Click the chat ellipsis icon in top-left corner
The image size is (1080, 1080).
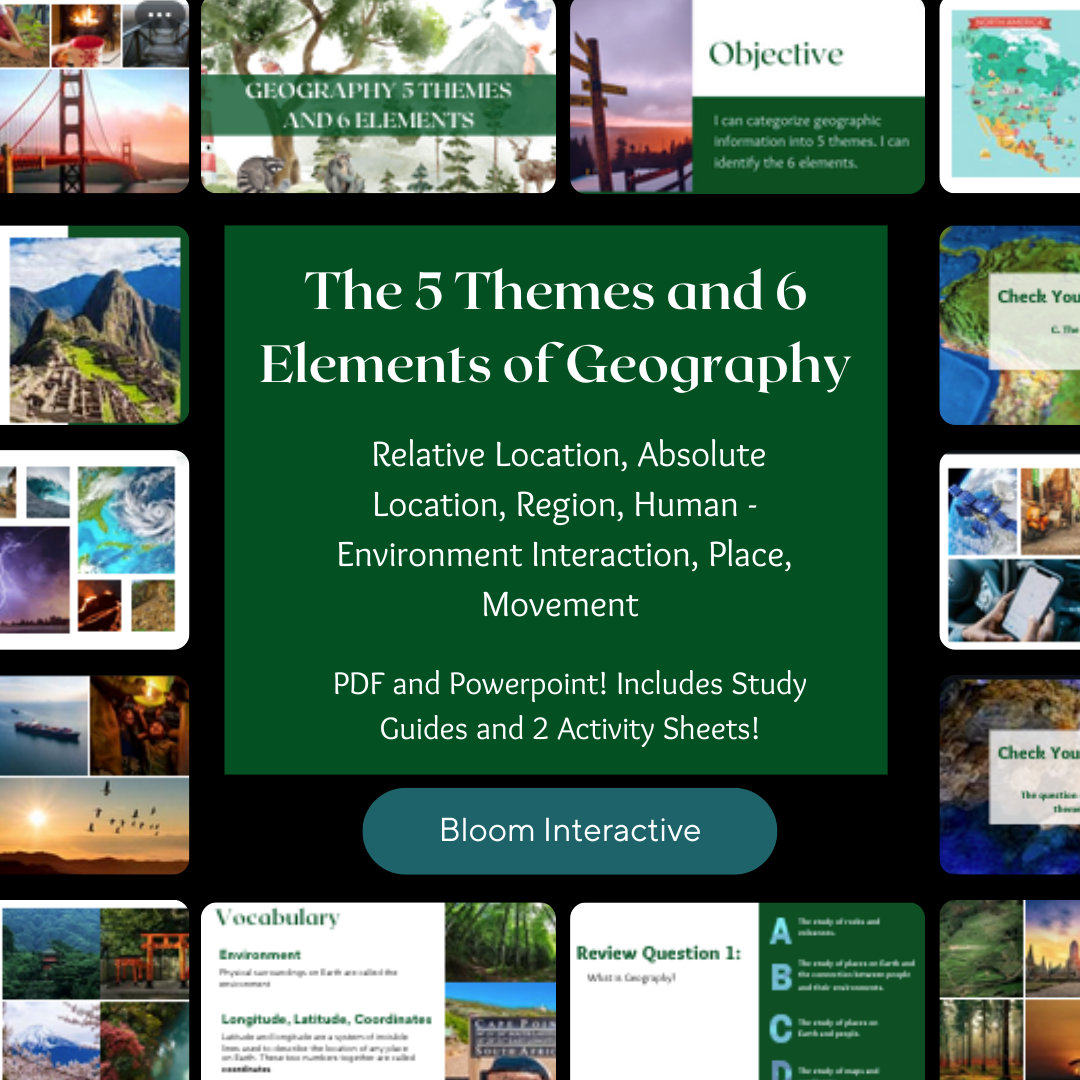click(158, 14)
